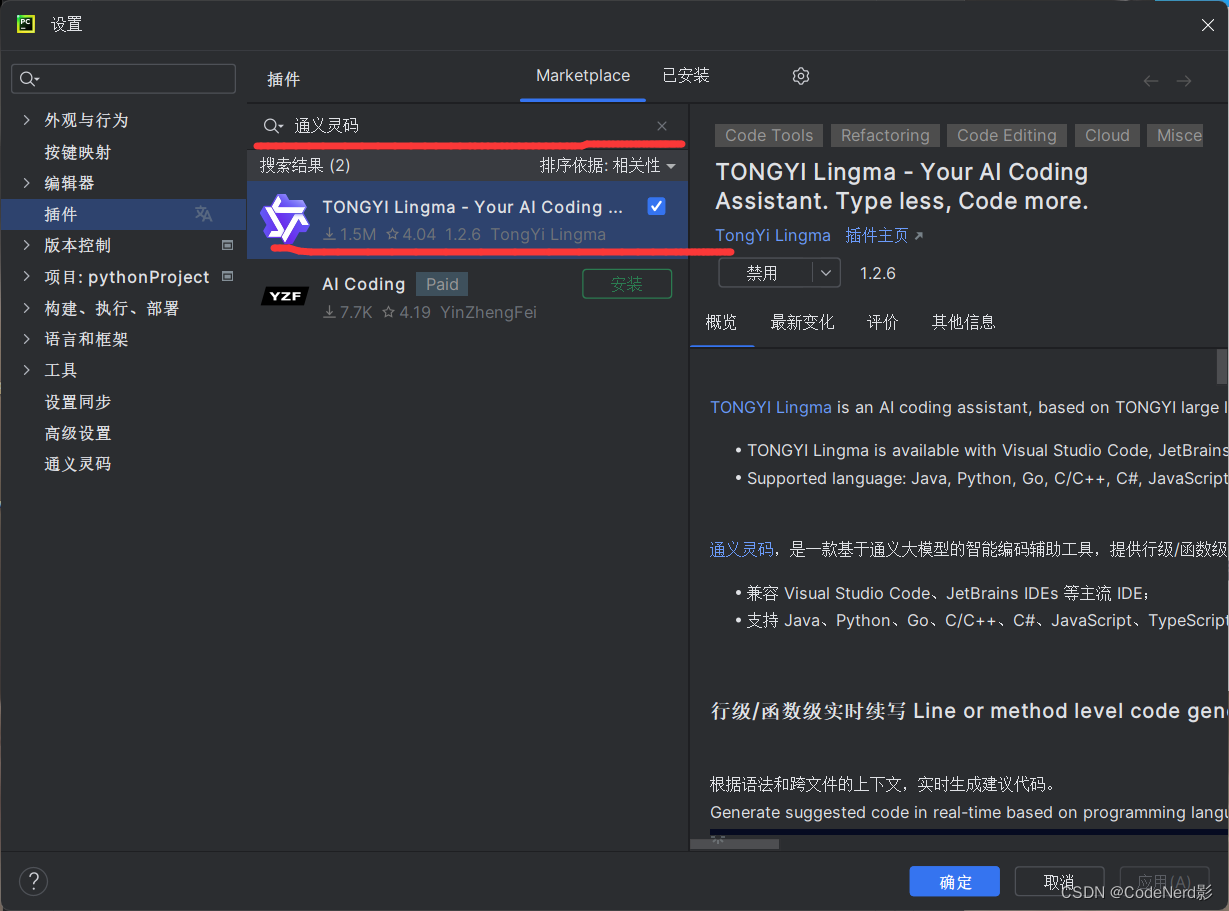Click the 禁用 button

(x=765, y=273)
